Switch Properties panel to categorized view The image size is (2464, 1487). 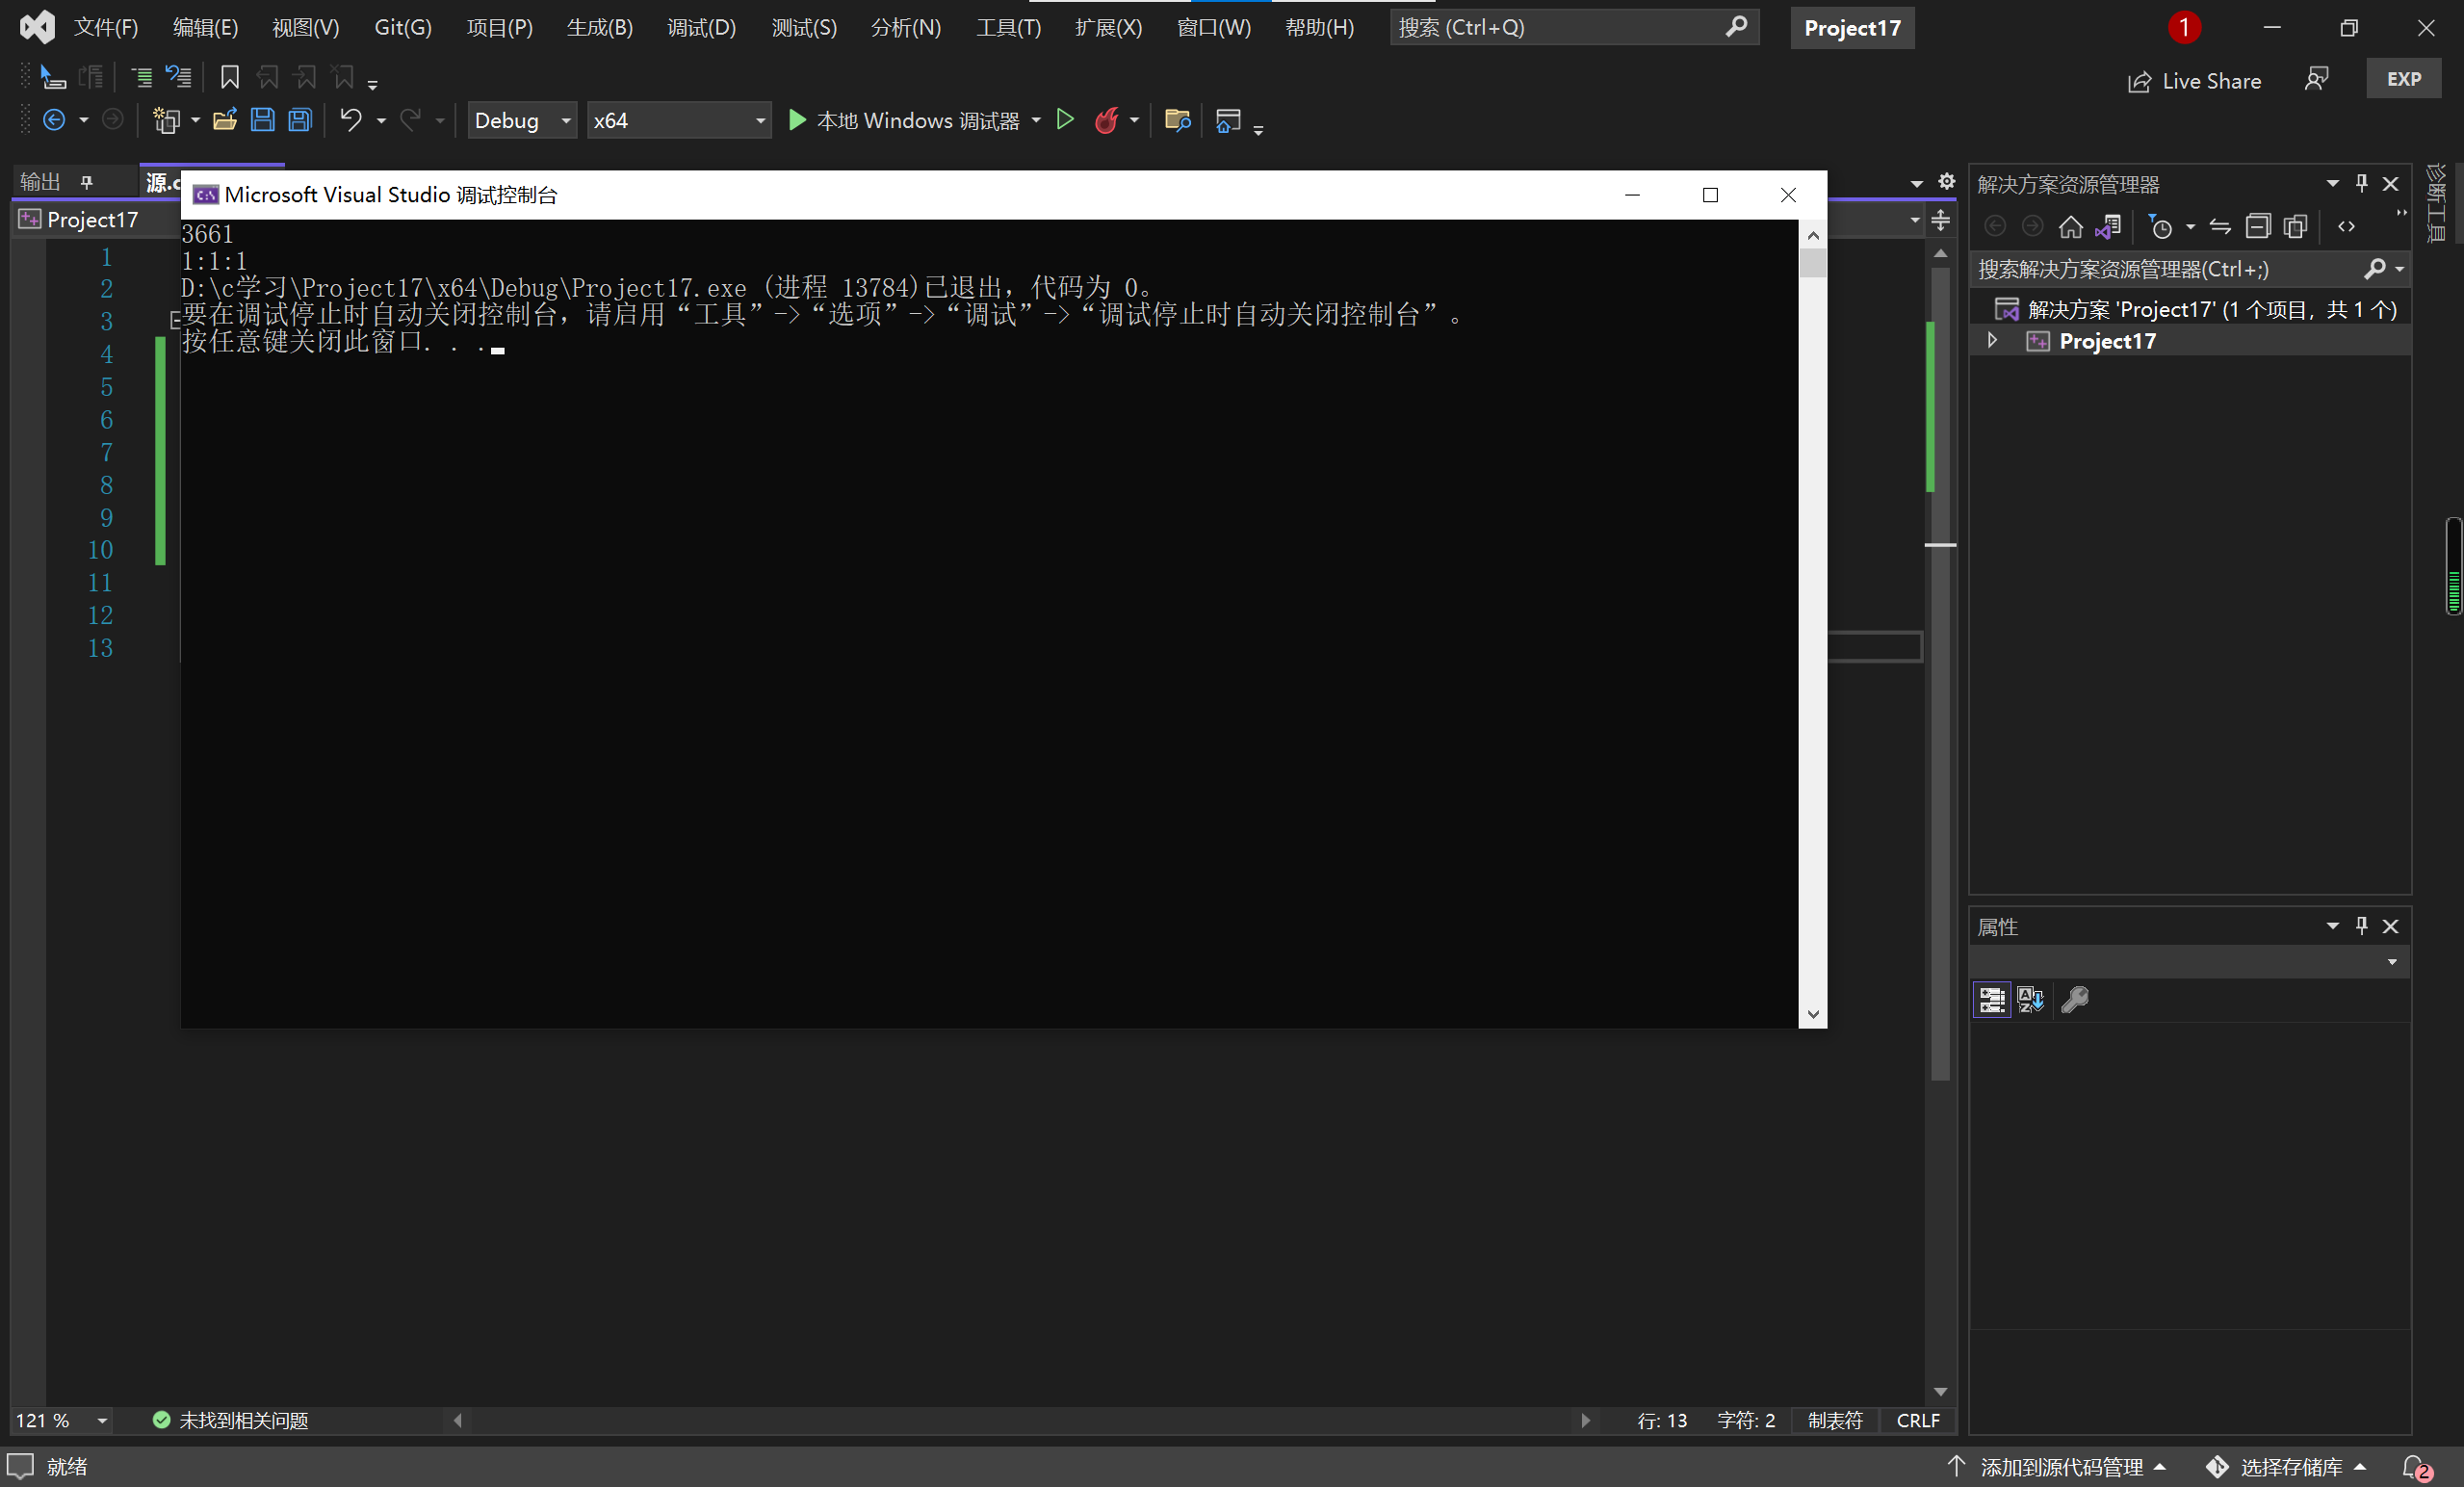click(x=1991, y=1000)
